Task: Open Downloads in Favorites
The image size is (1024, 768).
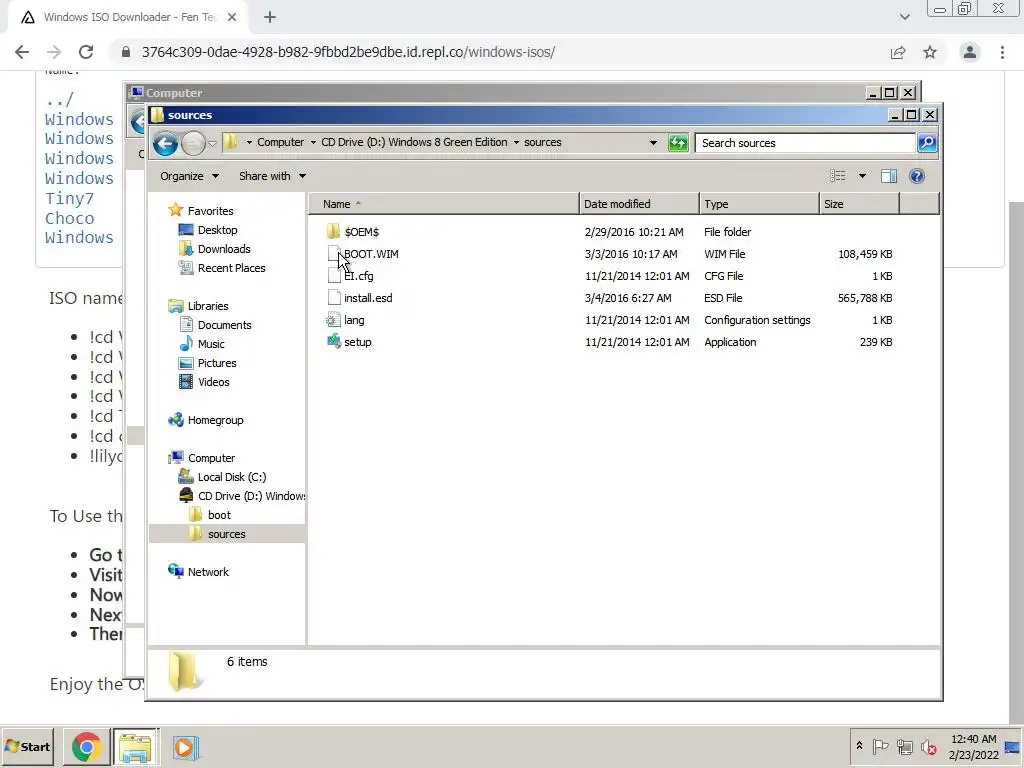Action: coord(224,249)
